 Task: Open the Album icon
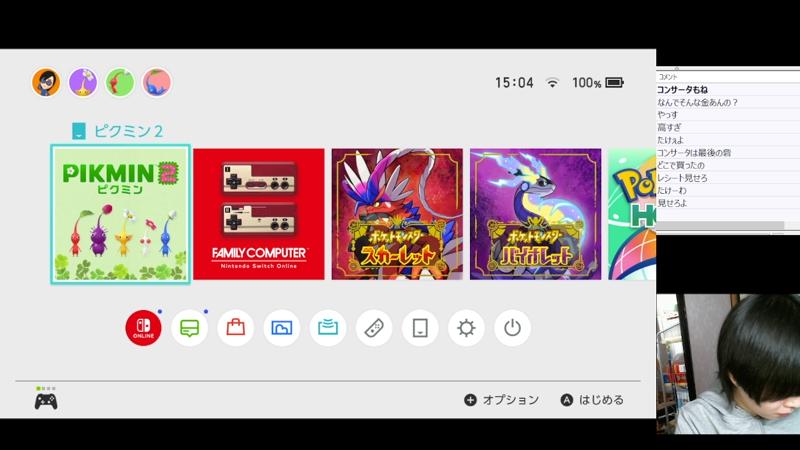tap(282, 328)
